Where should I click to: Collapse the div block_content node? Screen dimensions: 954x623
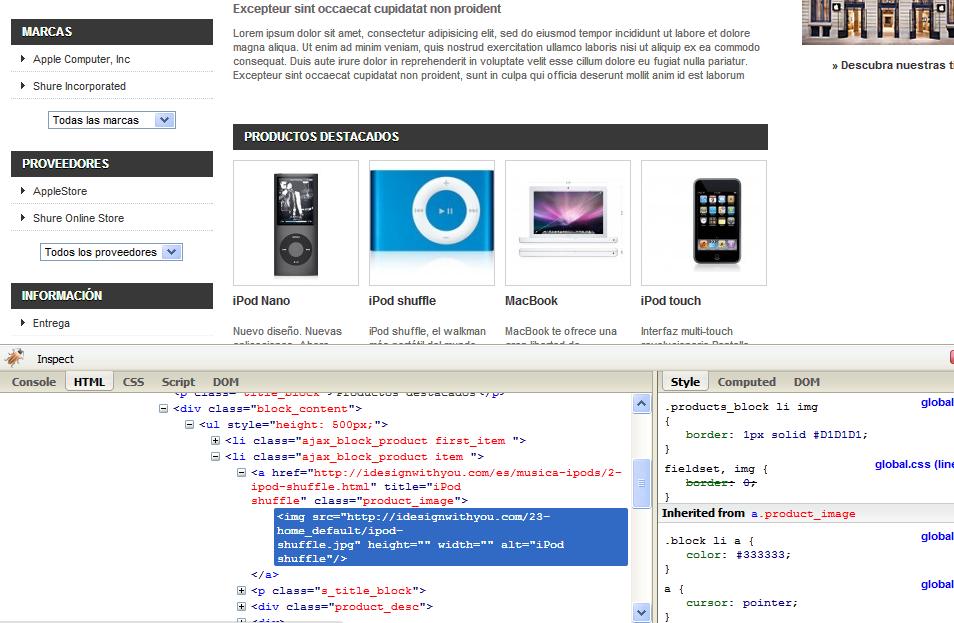[x=163, y=408]
